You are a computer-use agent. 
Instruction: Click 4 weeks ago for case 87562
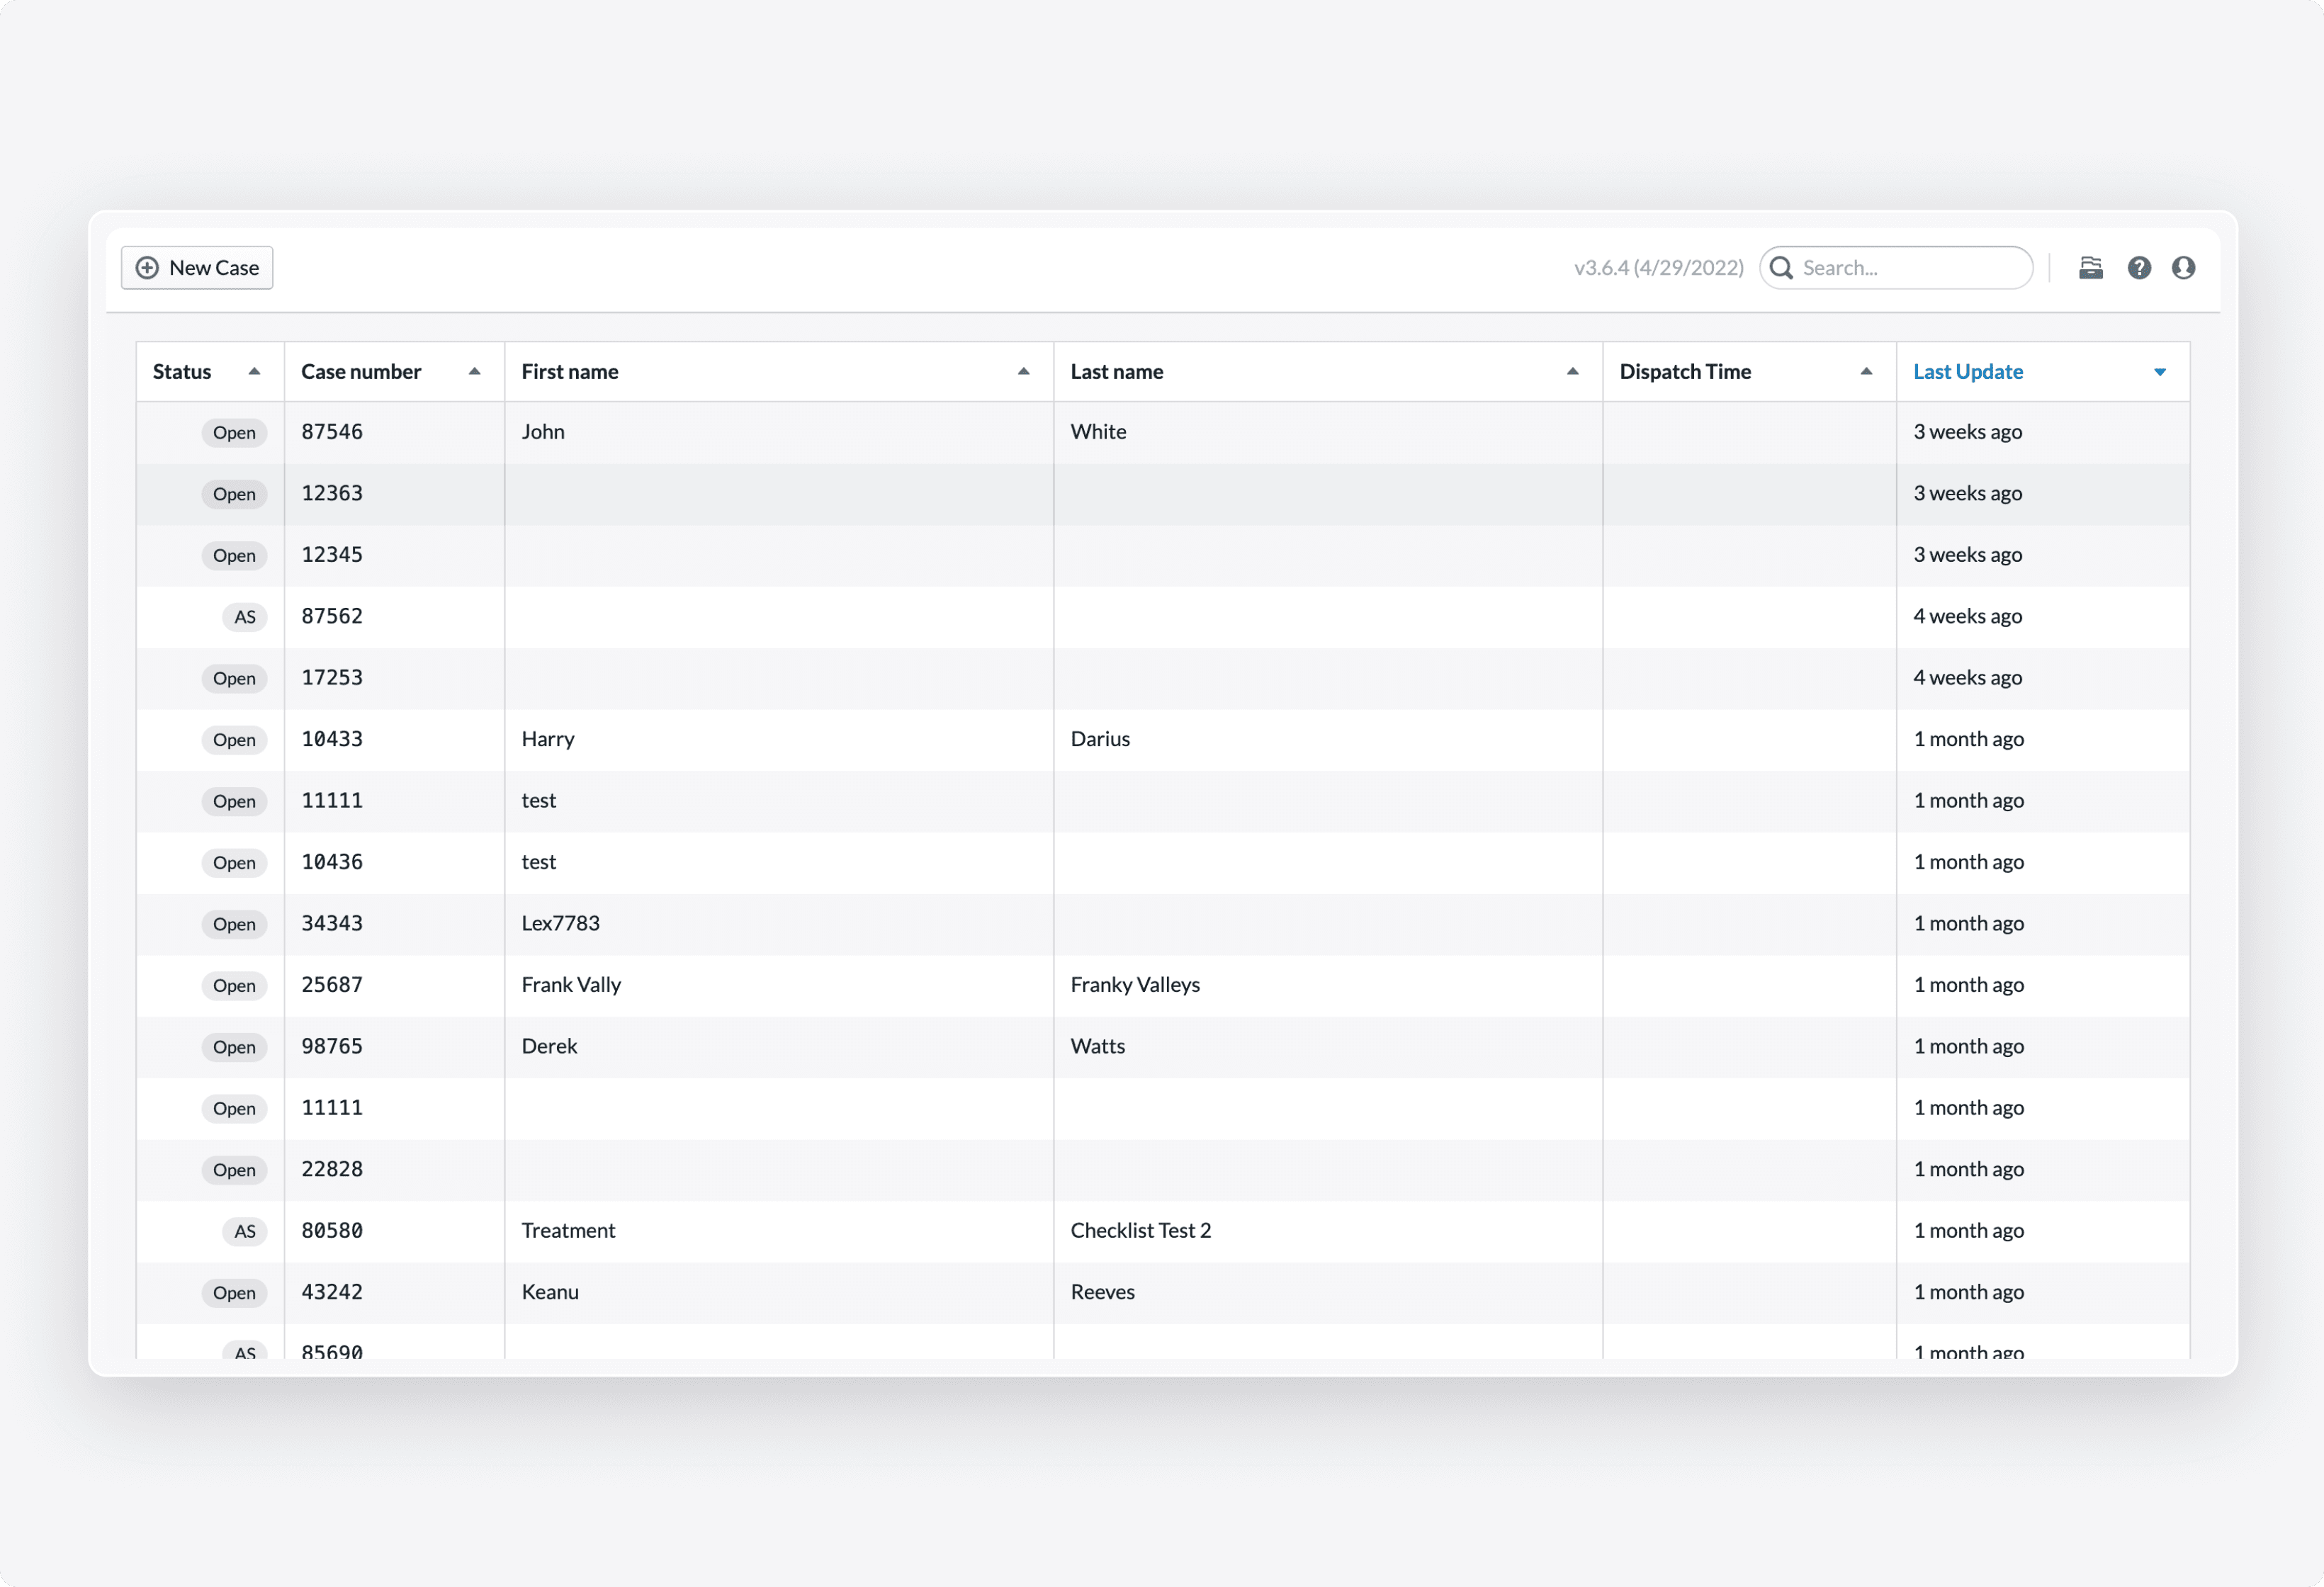1968,617
